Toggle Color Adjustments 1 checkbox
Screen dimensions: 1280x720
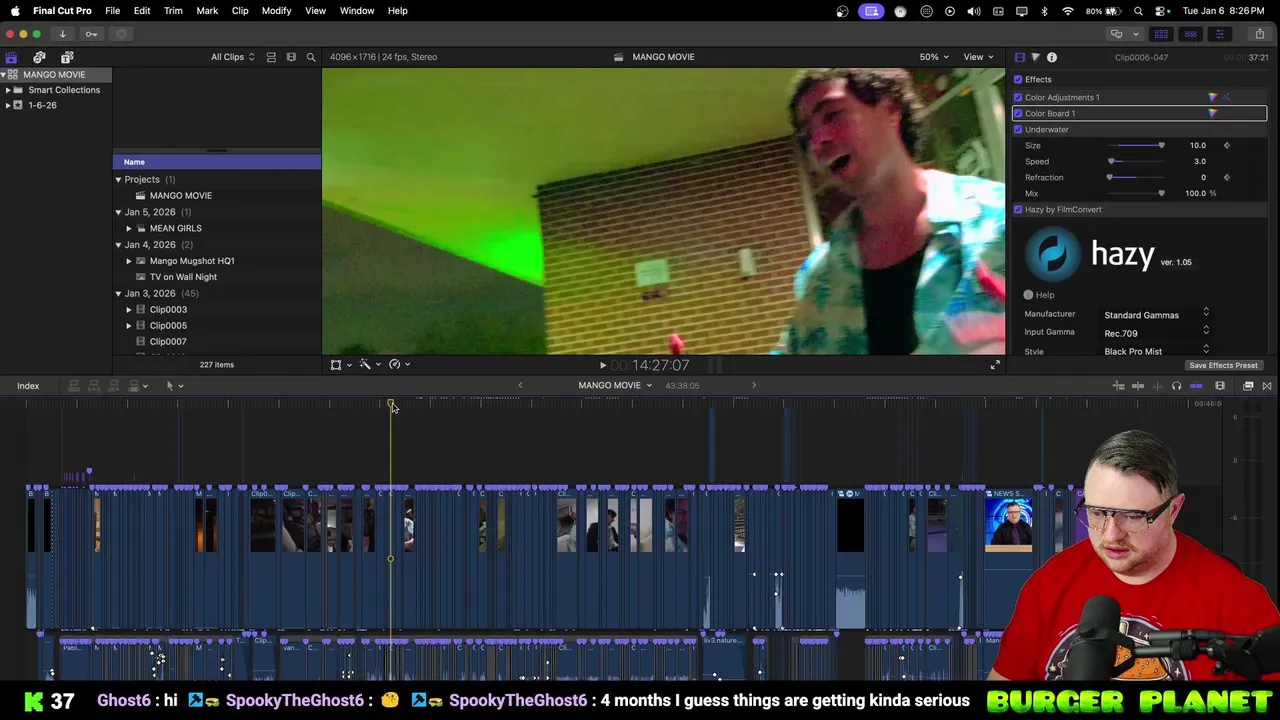point(1018,97)
